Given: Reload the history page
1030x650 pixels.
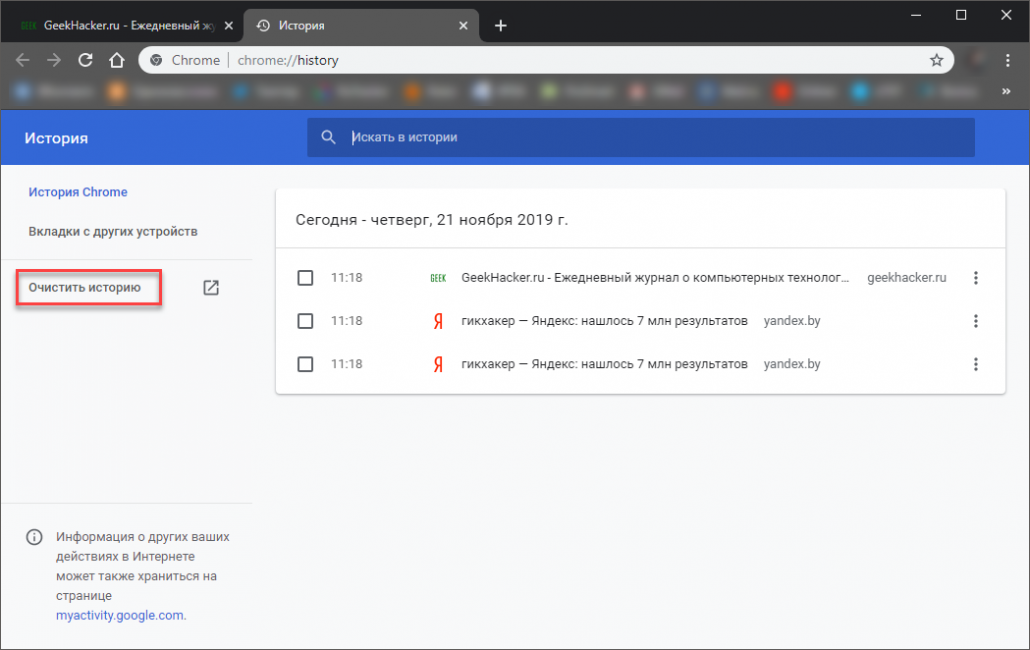Looking at the screenshot, I should [86, 60].
